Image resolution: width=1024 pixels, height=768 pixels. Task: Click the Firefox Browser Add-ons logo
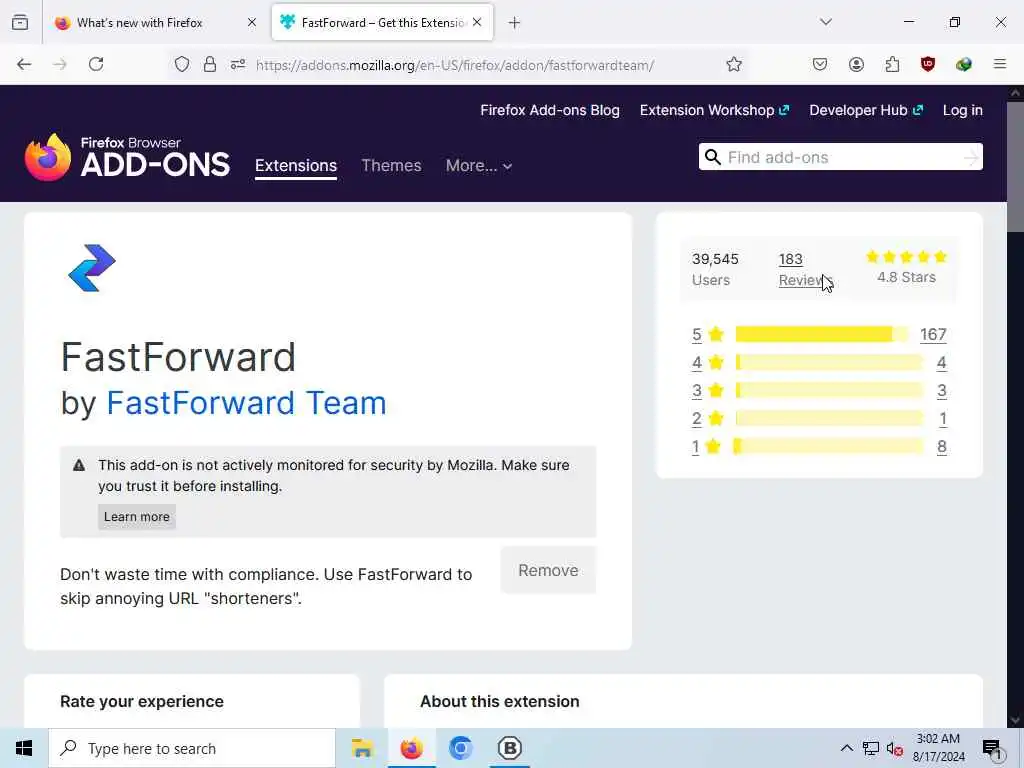(x=127, y=157)
